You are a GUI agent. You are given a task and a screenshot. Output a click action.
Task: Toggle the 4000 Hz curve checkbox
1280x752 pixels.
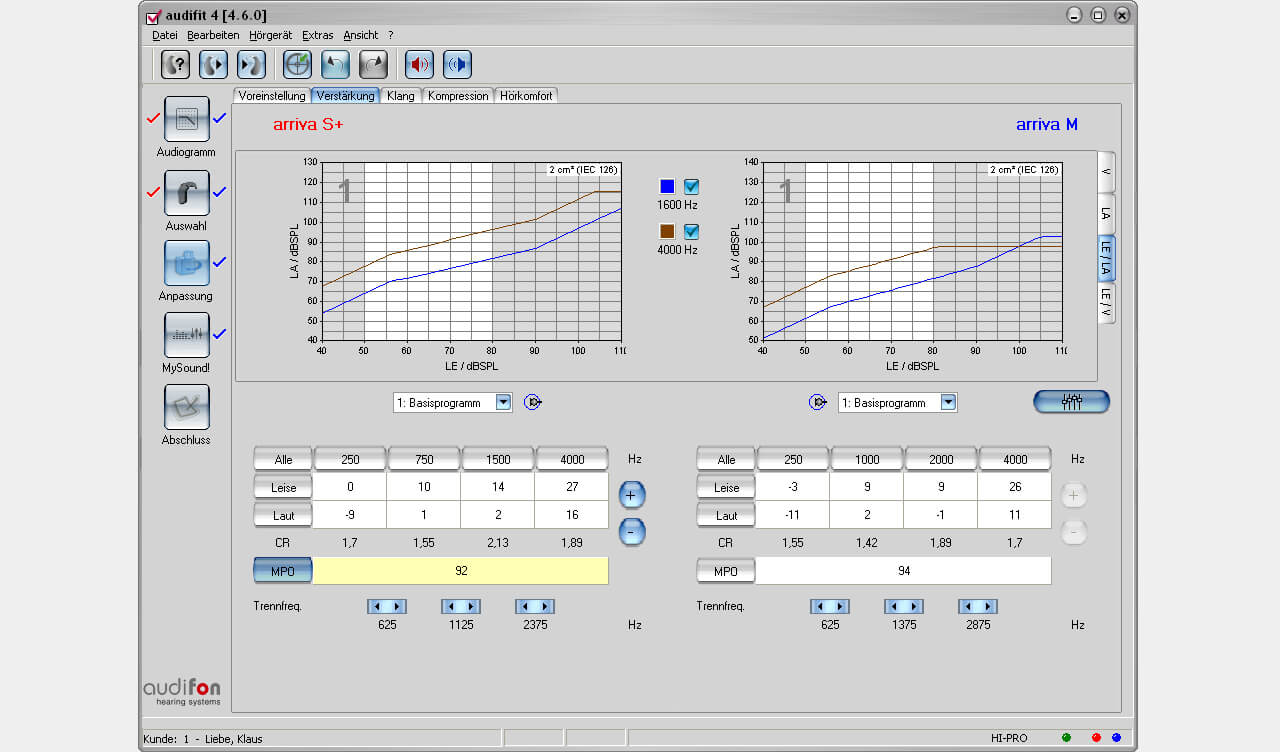point(691,232)
